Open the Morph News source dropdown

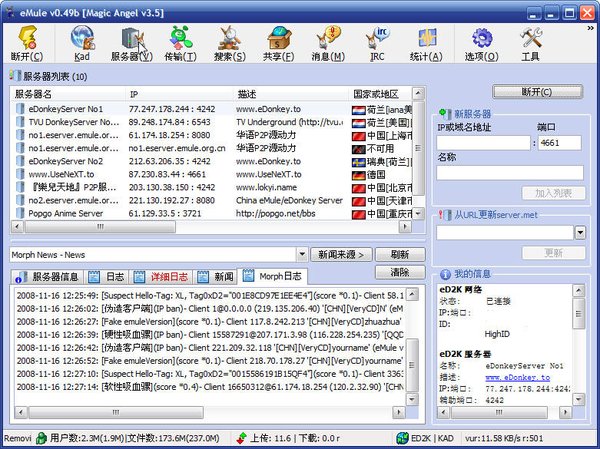302,254
